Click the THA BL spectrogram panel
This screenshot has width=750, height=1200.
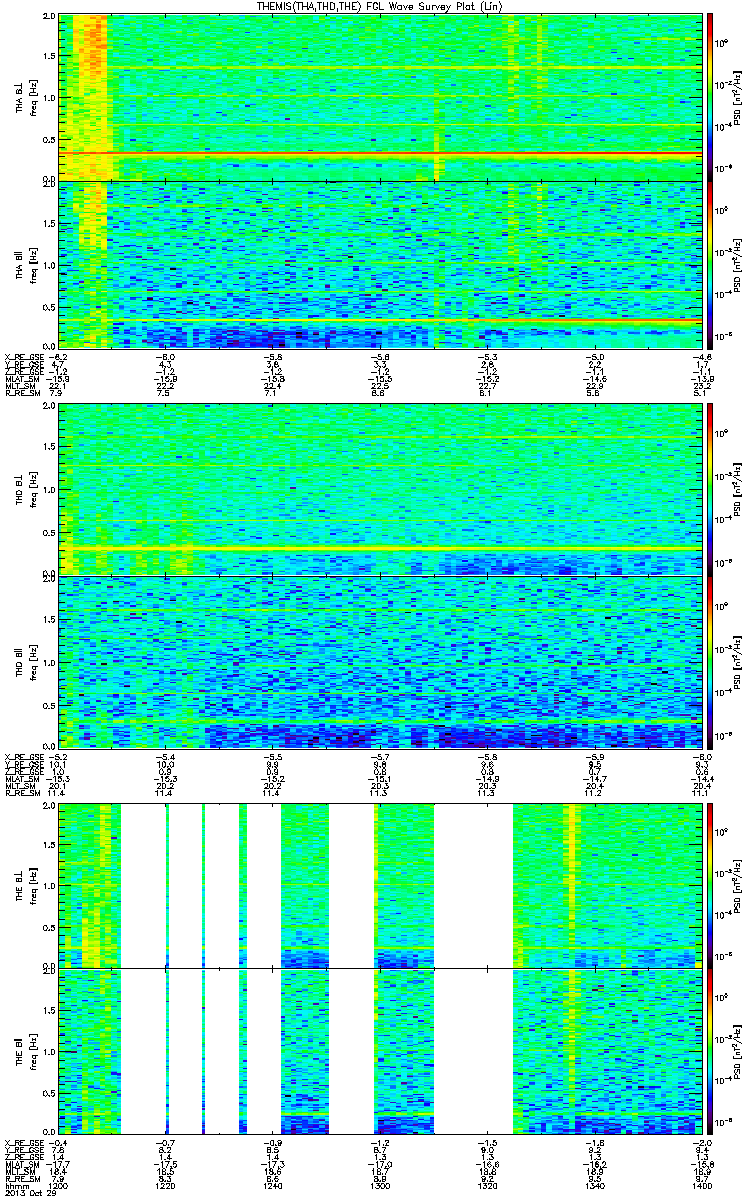tap(381, 97)
